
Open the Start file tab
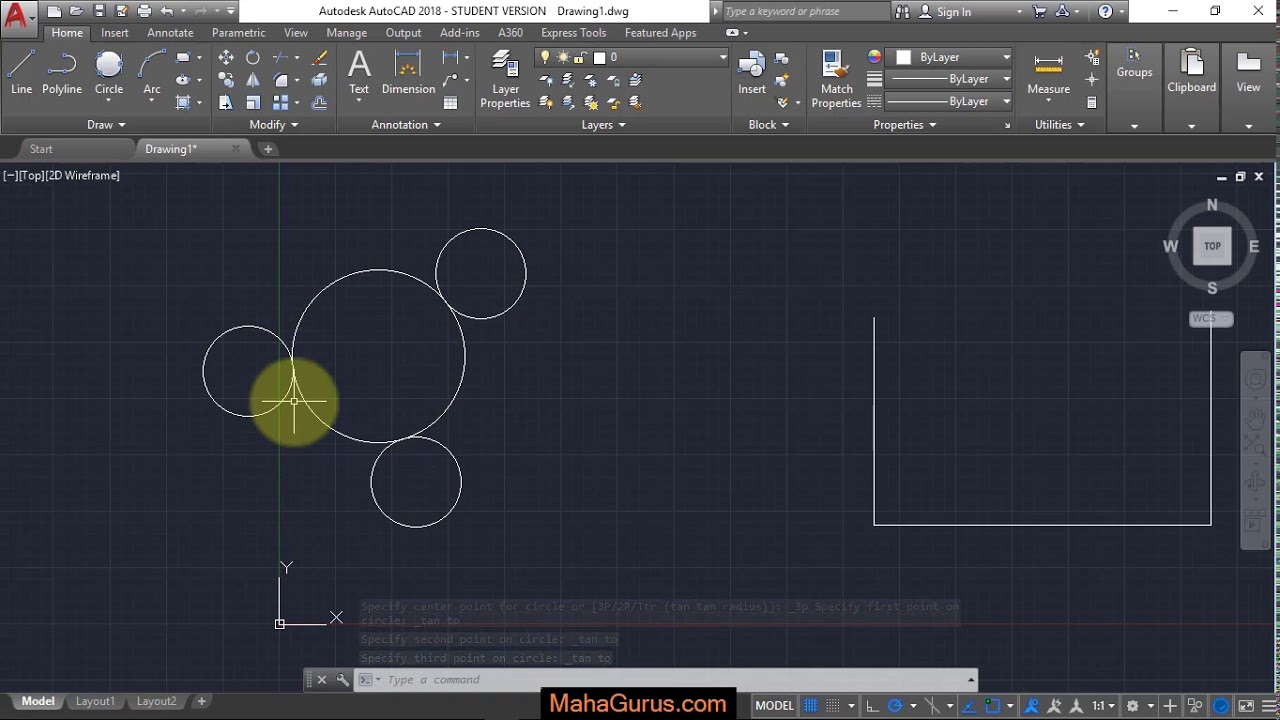(41, 149)
